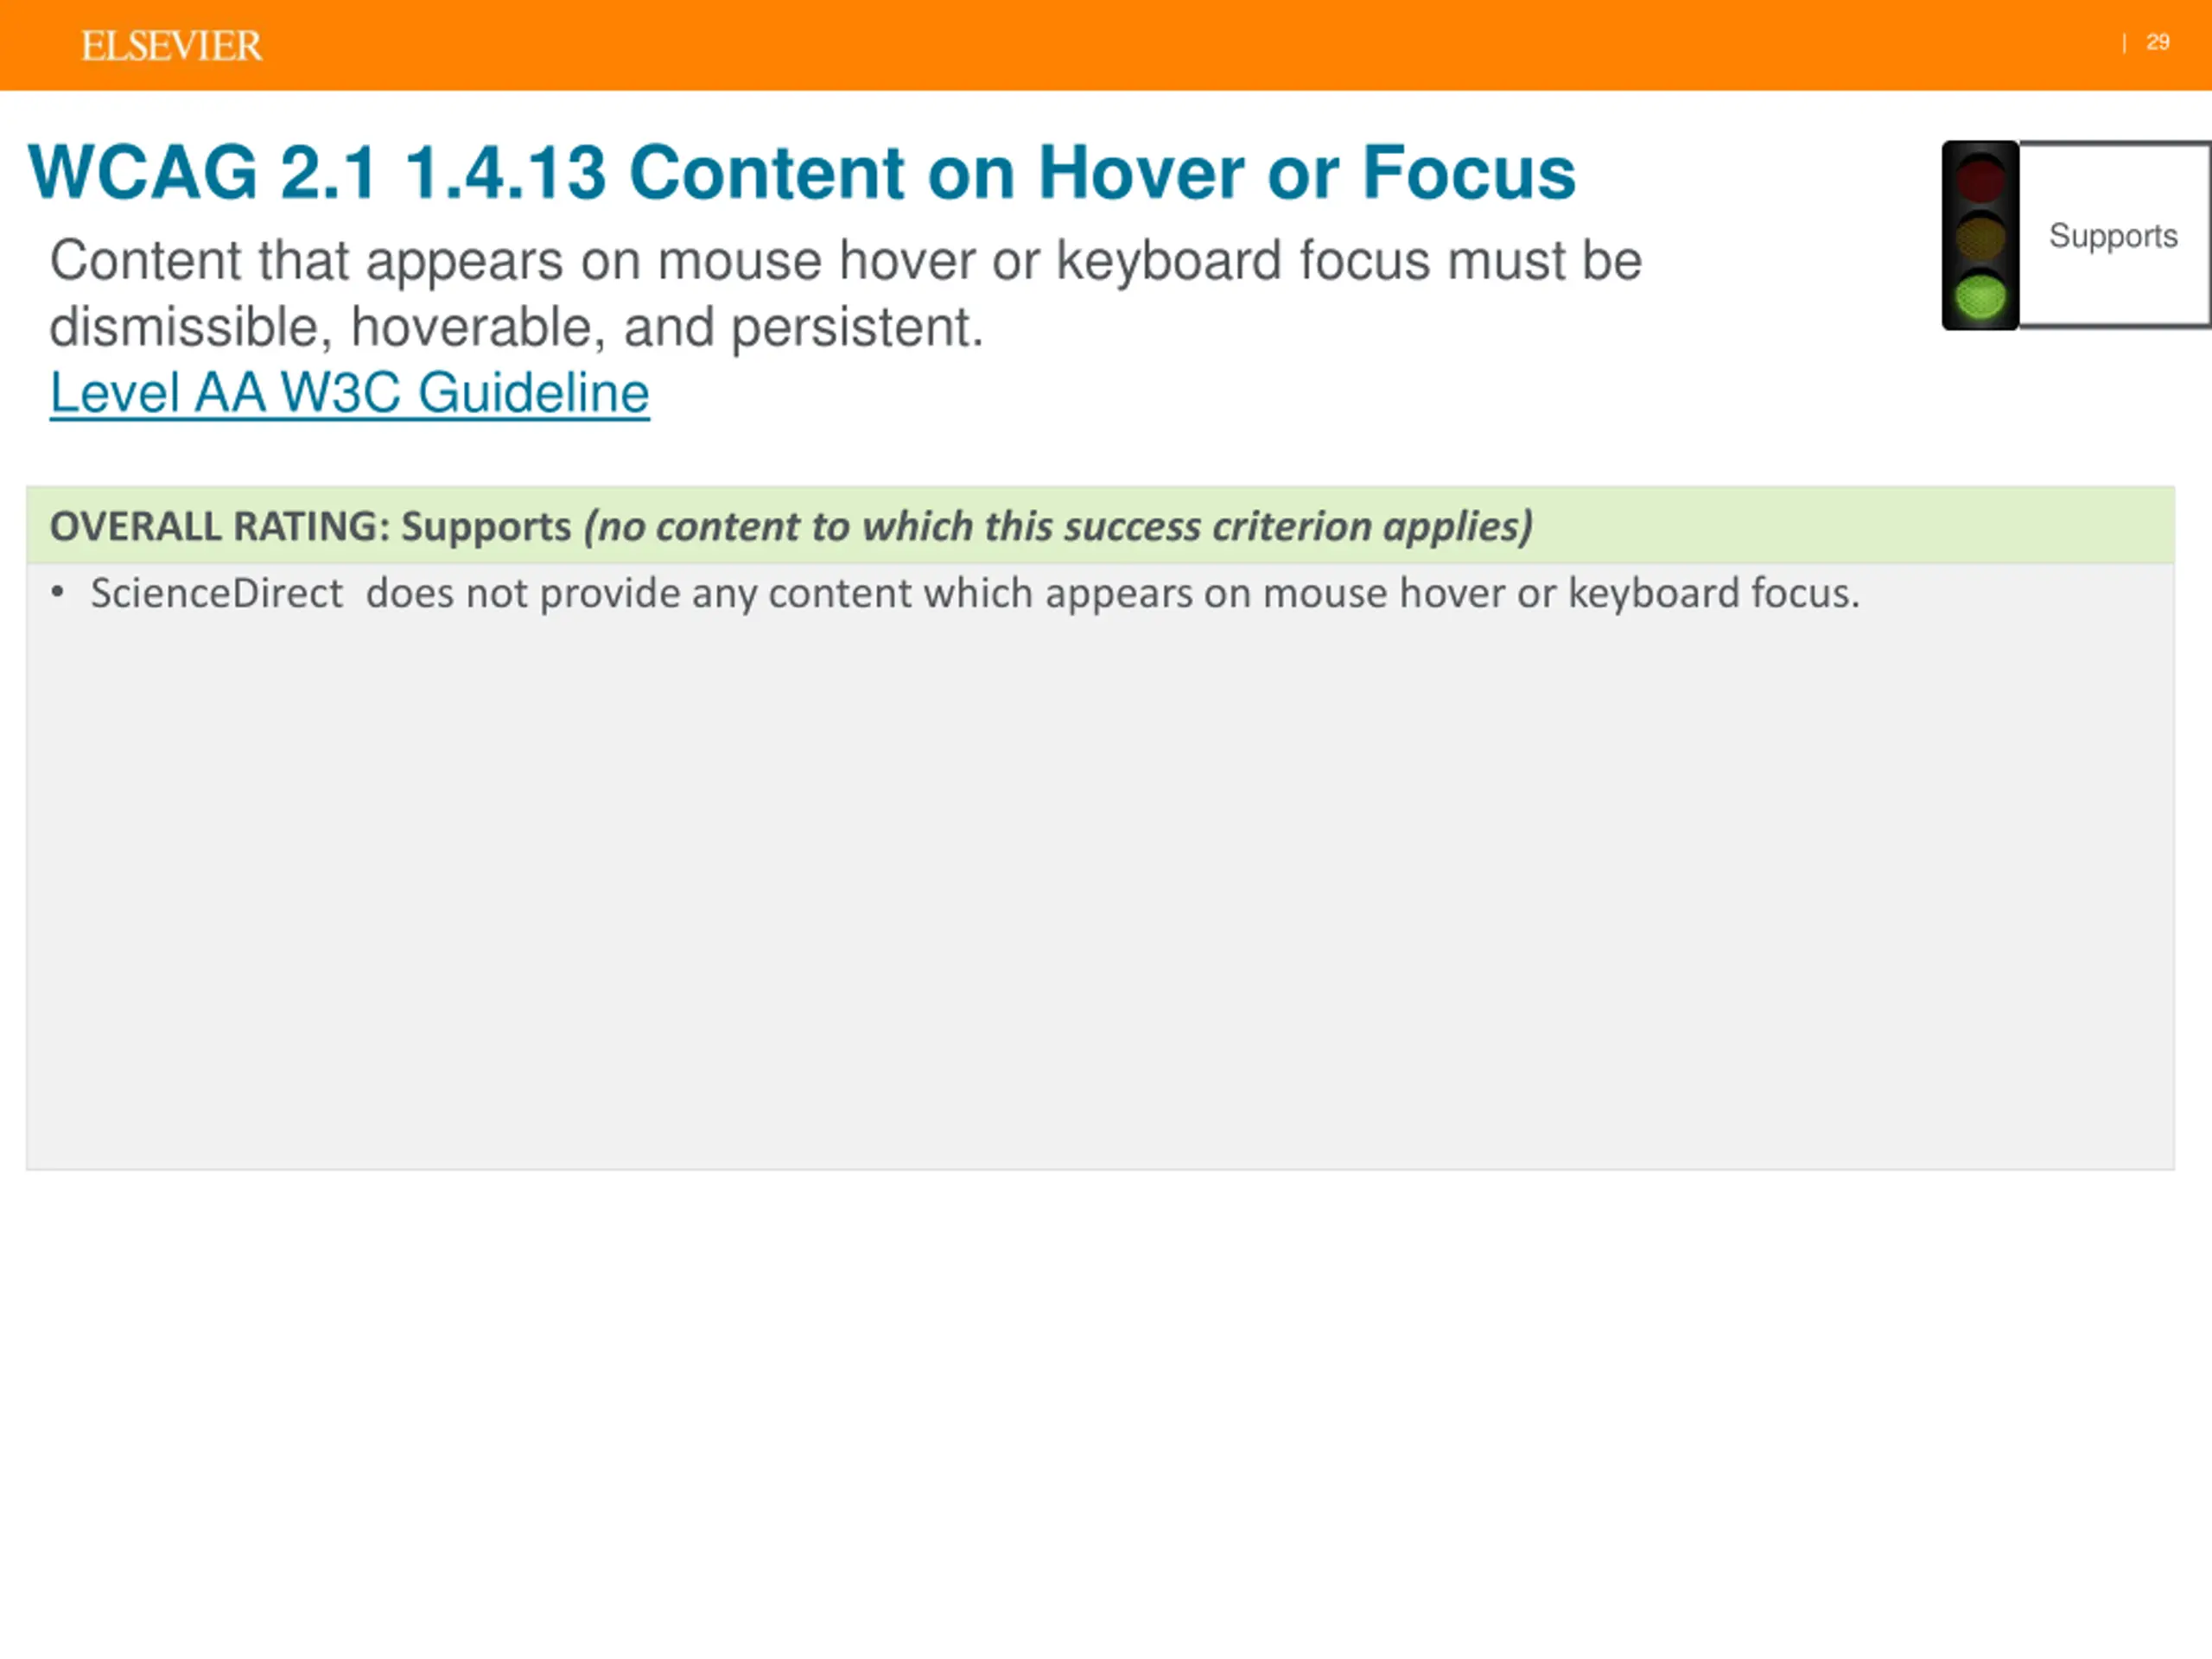Click the Supports status box
The height and width of the screenshot is (1659, 2212).
click(2114, 235)
